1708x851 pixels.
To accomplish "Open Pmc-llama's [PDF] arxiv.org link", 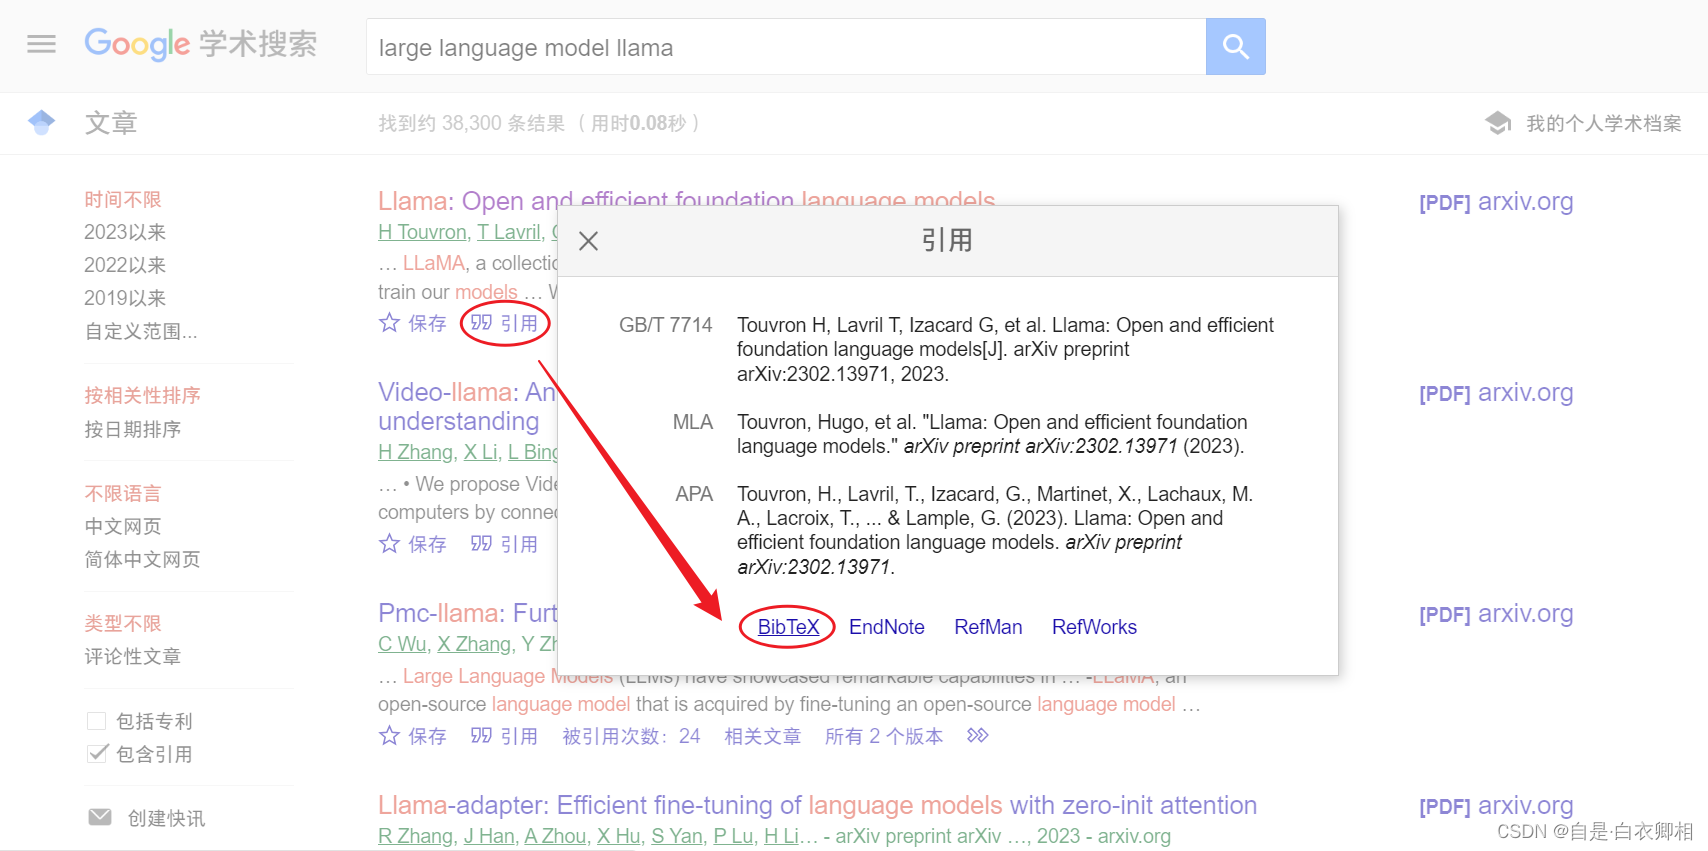I will point(1496,614).
